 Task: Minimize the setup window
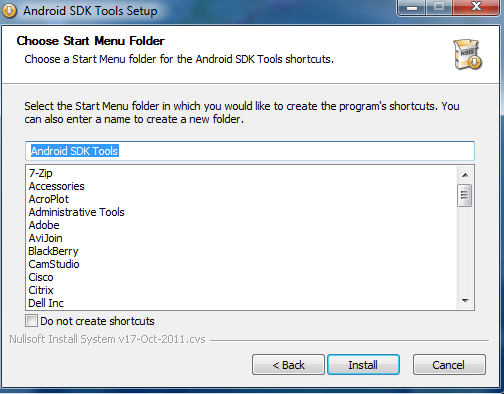coord(412,7)
